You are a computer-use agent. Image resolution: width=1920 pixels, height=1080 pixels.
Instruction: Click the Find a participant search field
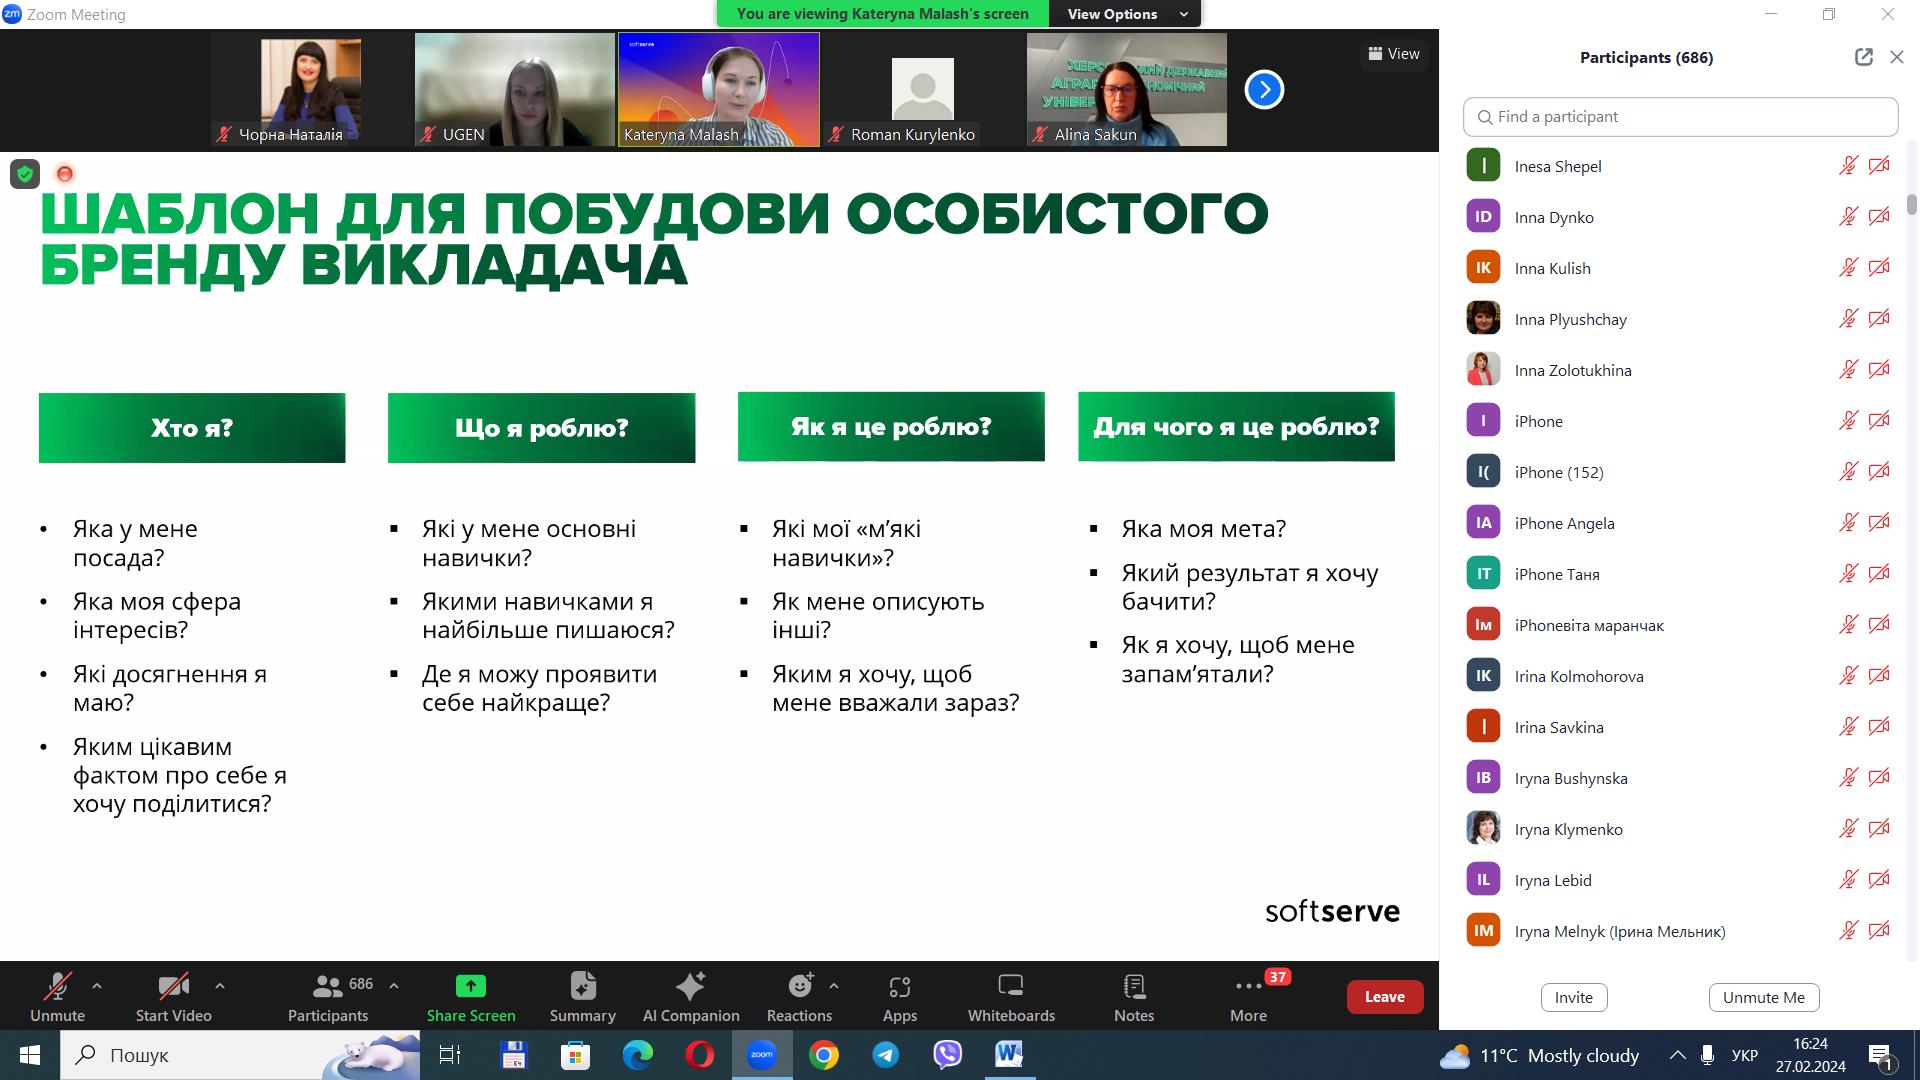[x=1680, y=117]
